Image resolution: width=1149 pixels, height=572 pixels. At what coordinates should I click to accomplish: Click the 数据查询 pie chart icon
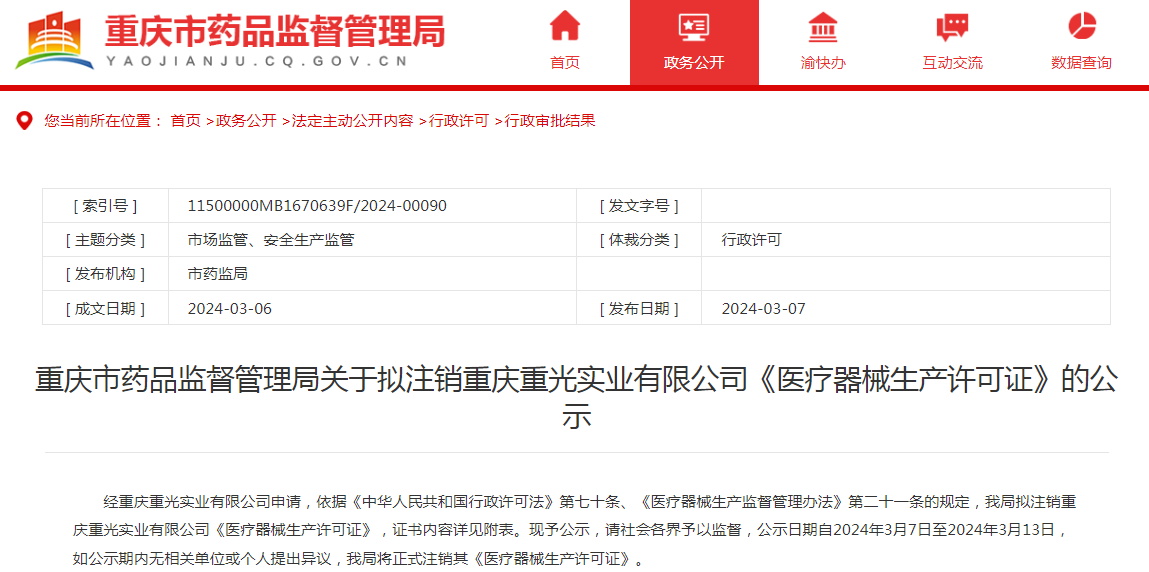[1082, 26]
